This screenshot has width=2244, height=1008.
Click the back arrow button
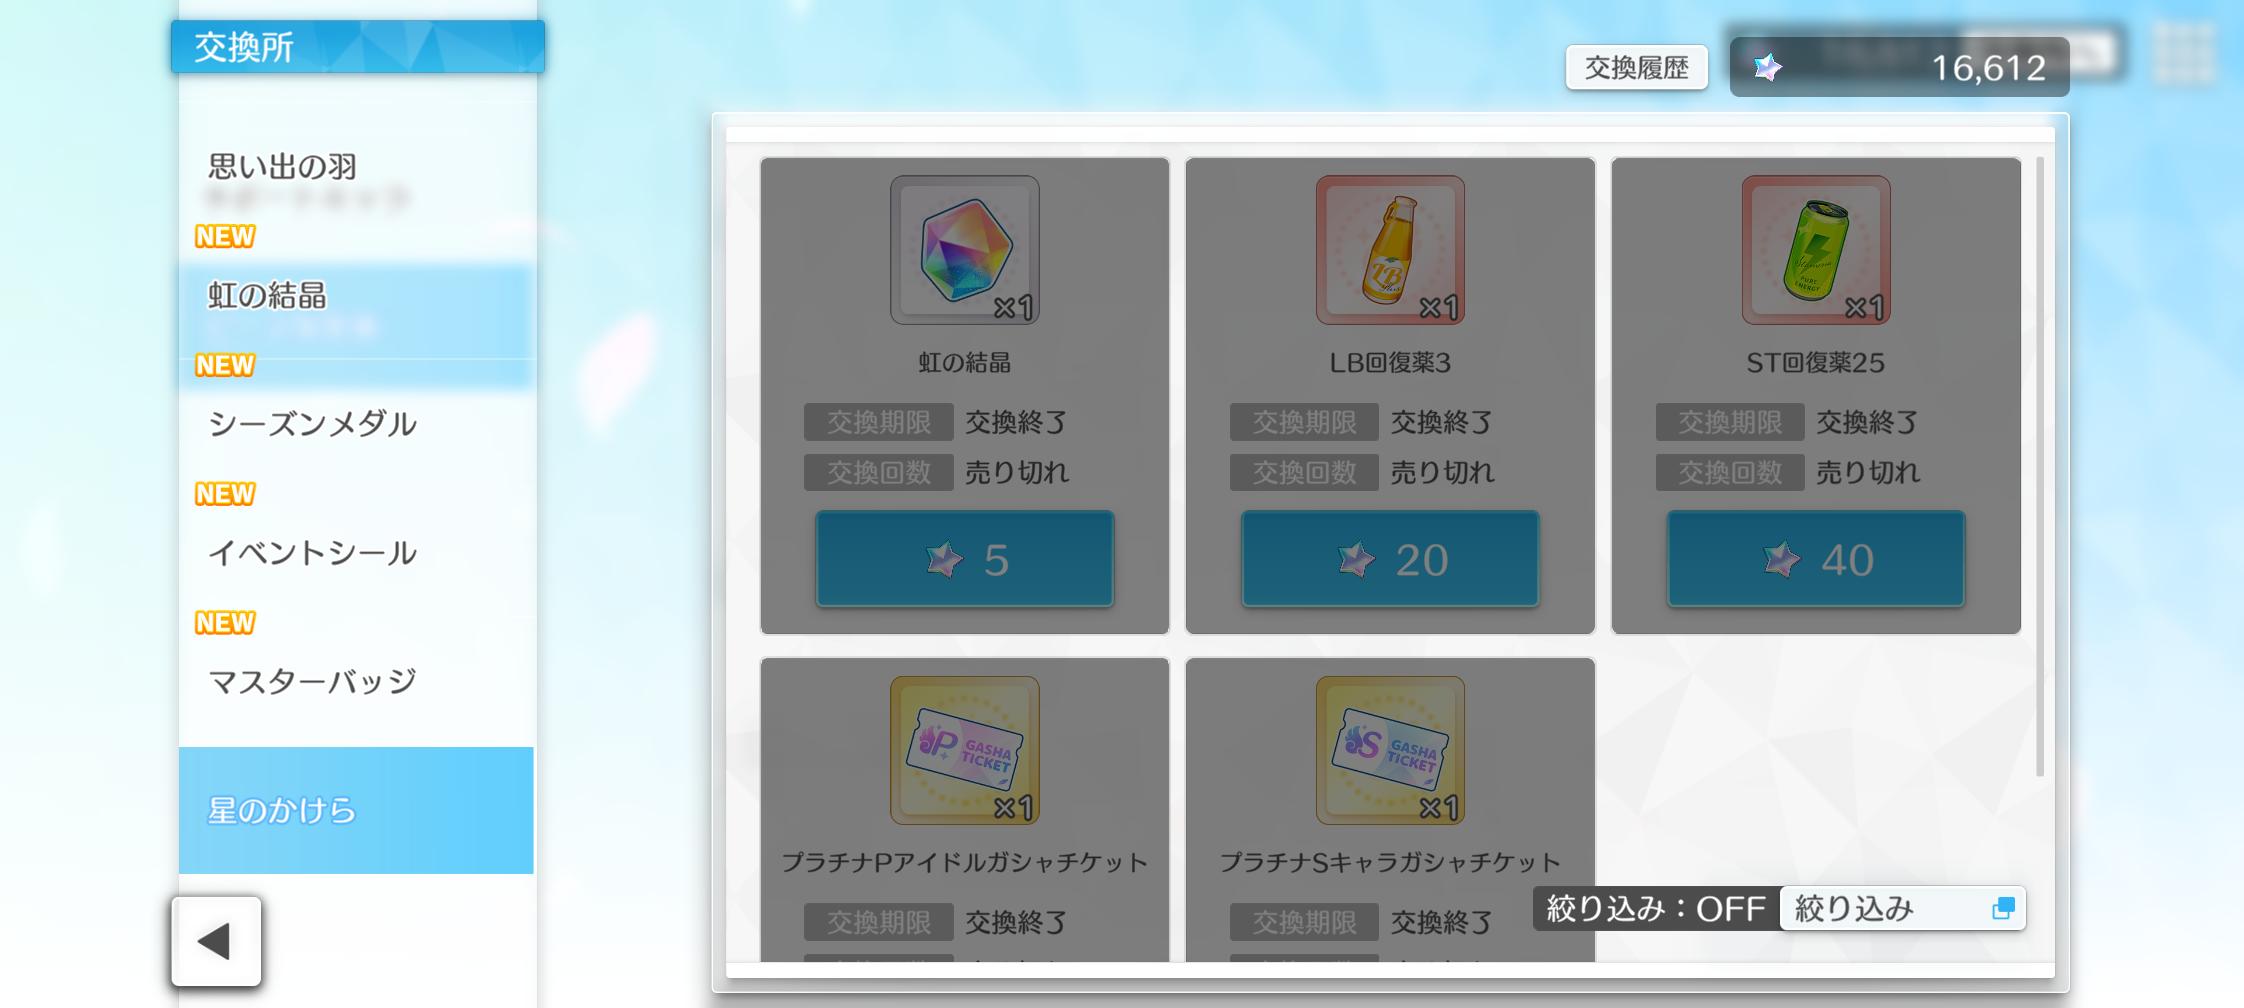click(x=216, y=941)
